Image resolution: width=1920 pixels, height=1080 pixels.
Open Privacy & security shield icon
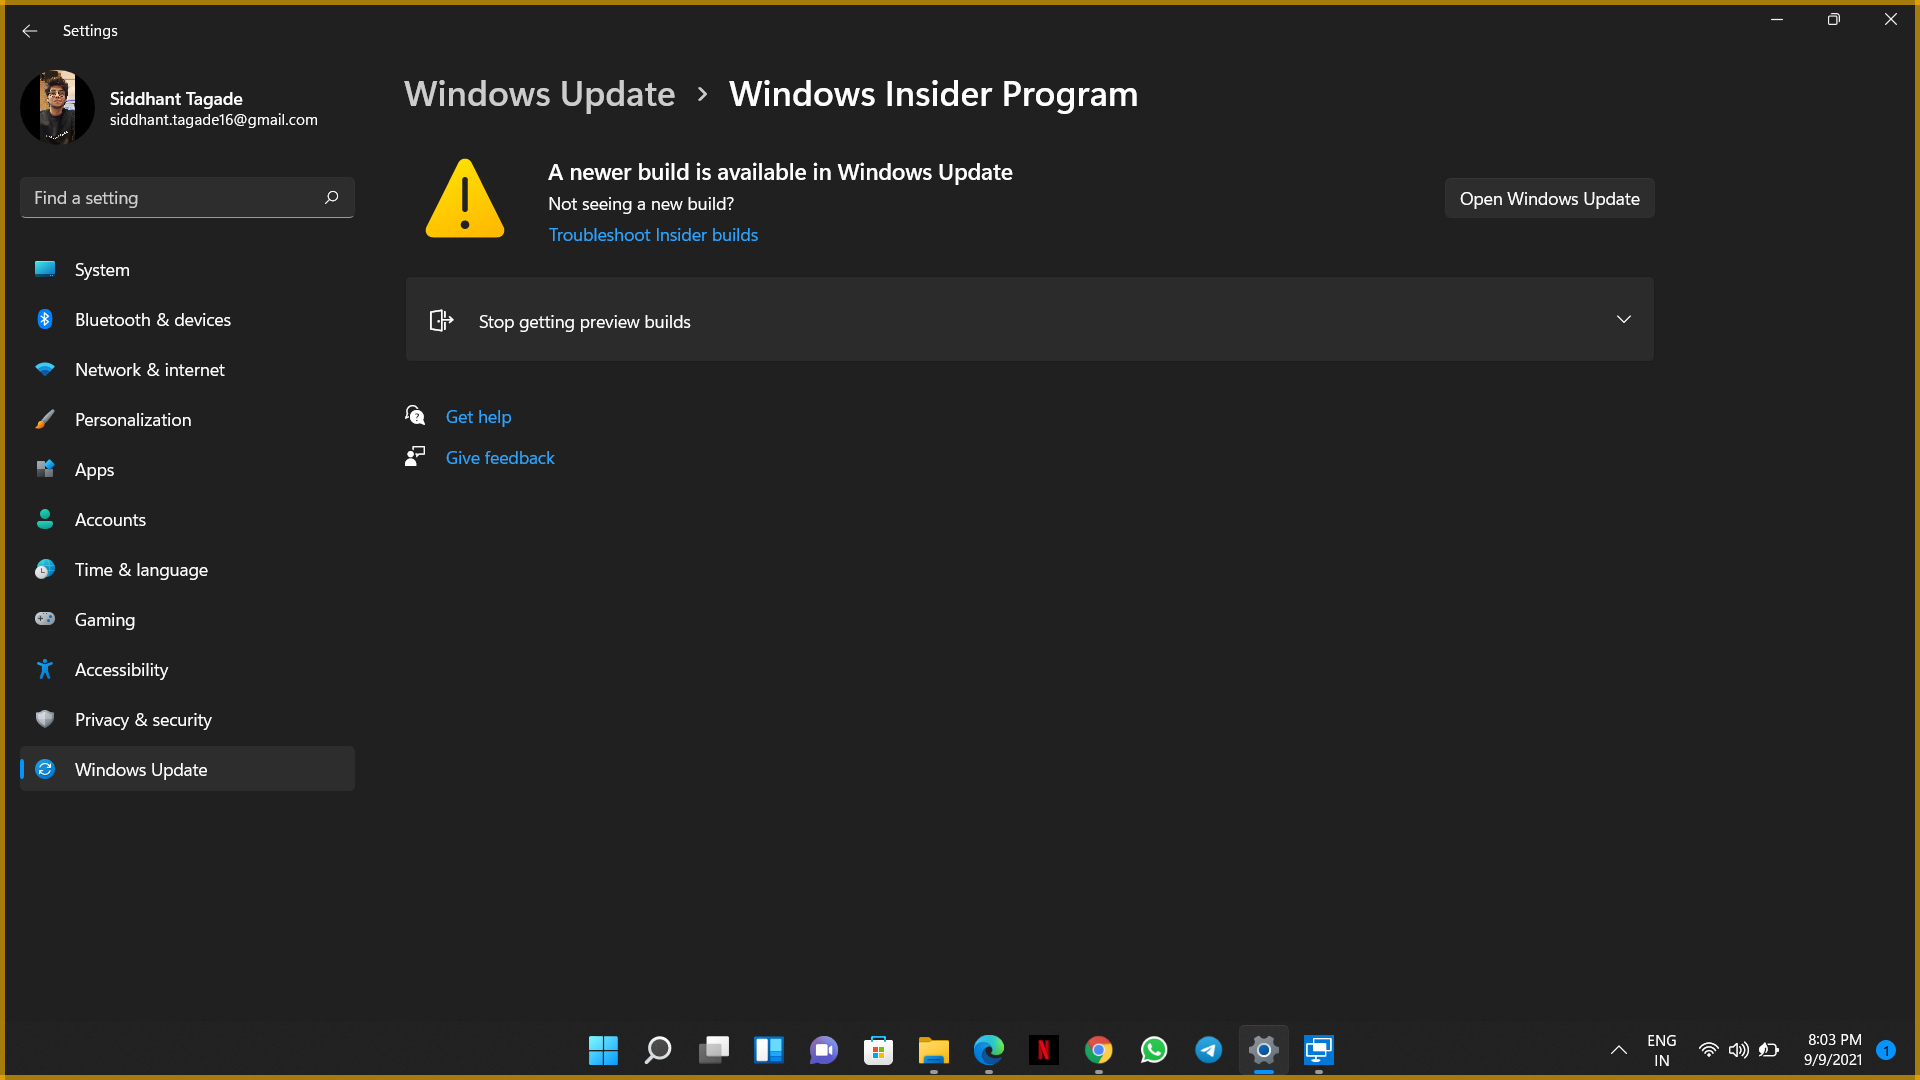[x=45, y=719]
